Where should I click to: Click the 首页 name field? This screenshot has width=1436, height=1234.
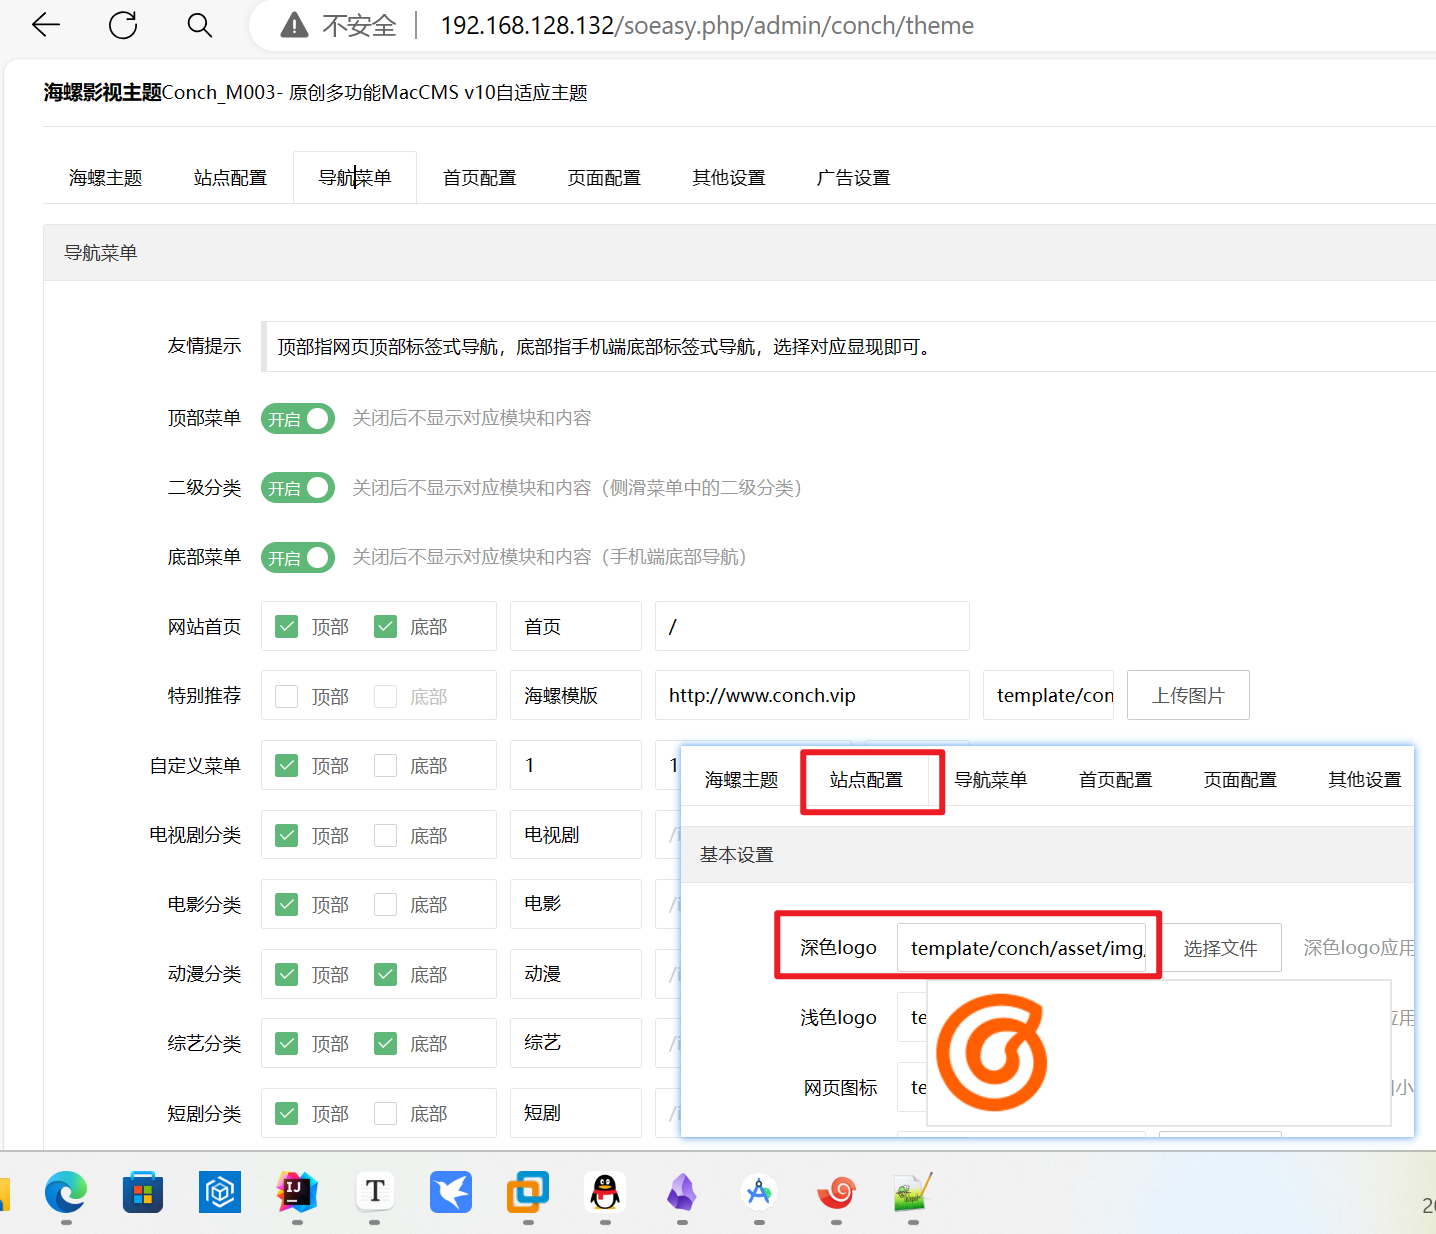click(x=576, y=626)
